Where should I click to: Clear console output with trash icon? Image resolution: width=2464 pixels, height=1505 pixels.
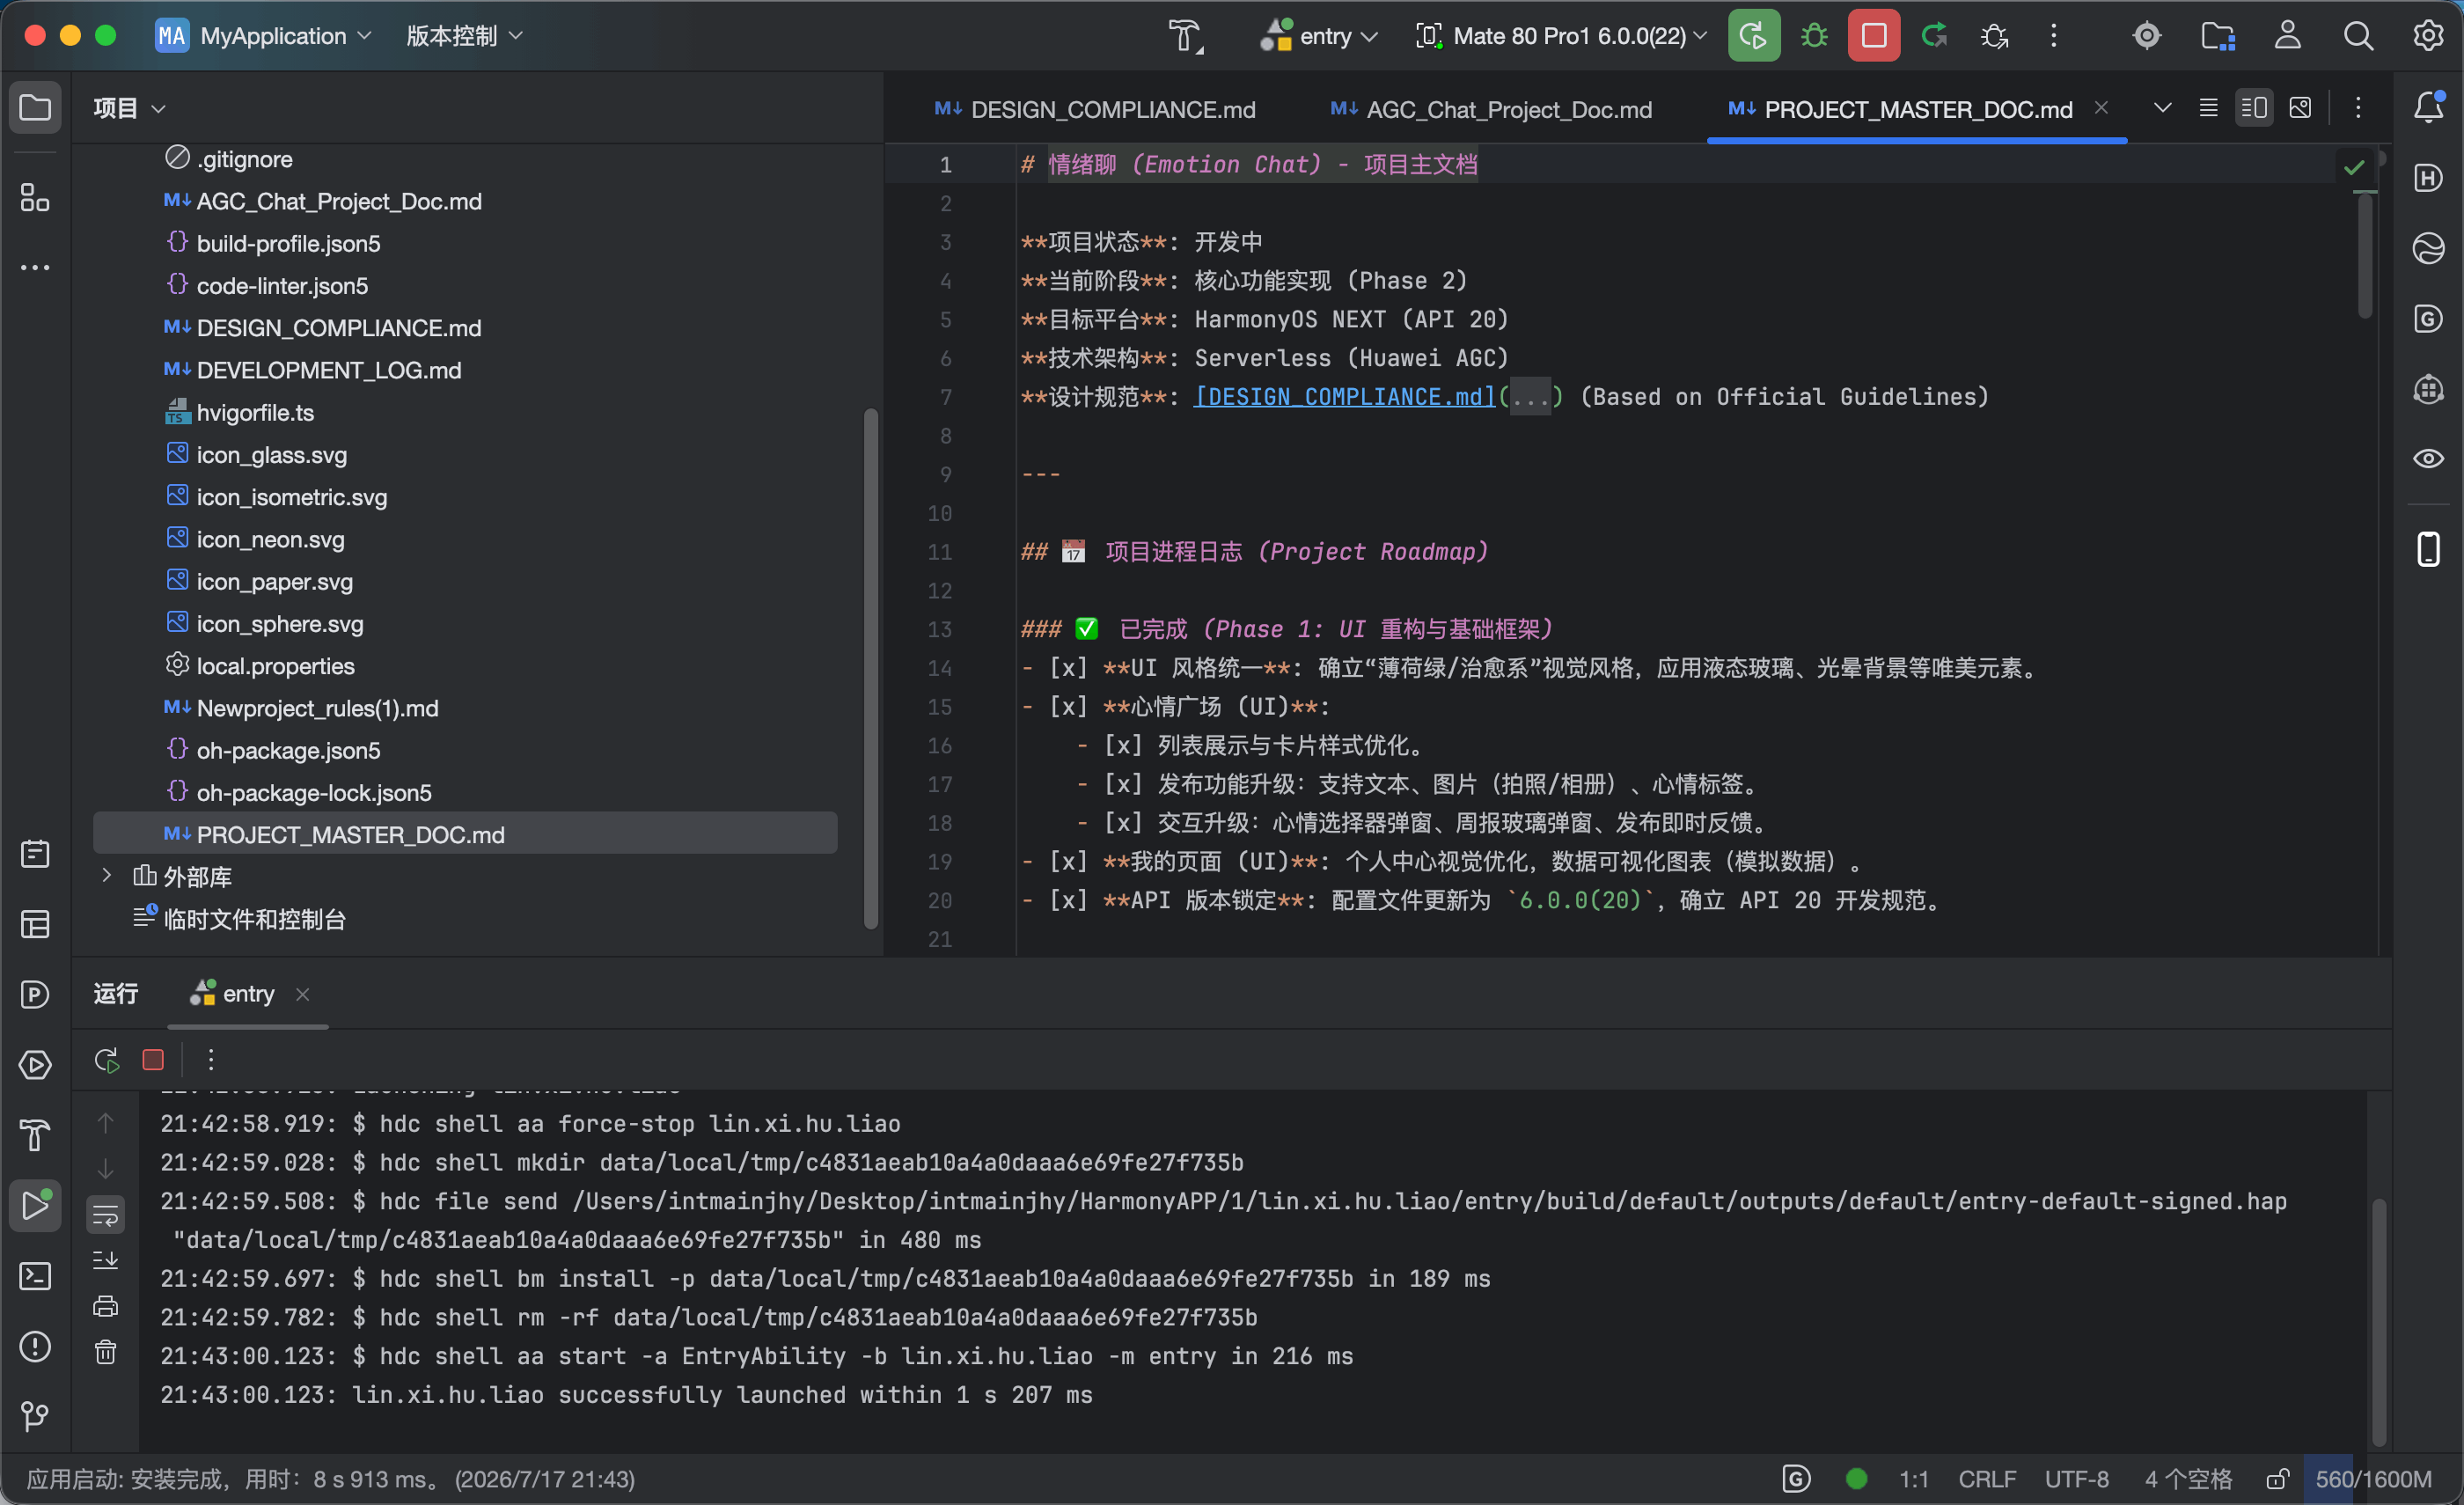coord(105,1352)
